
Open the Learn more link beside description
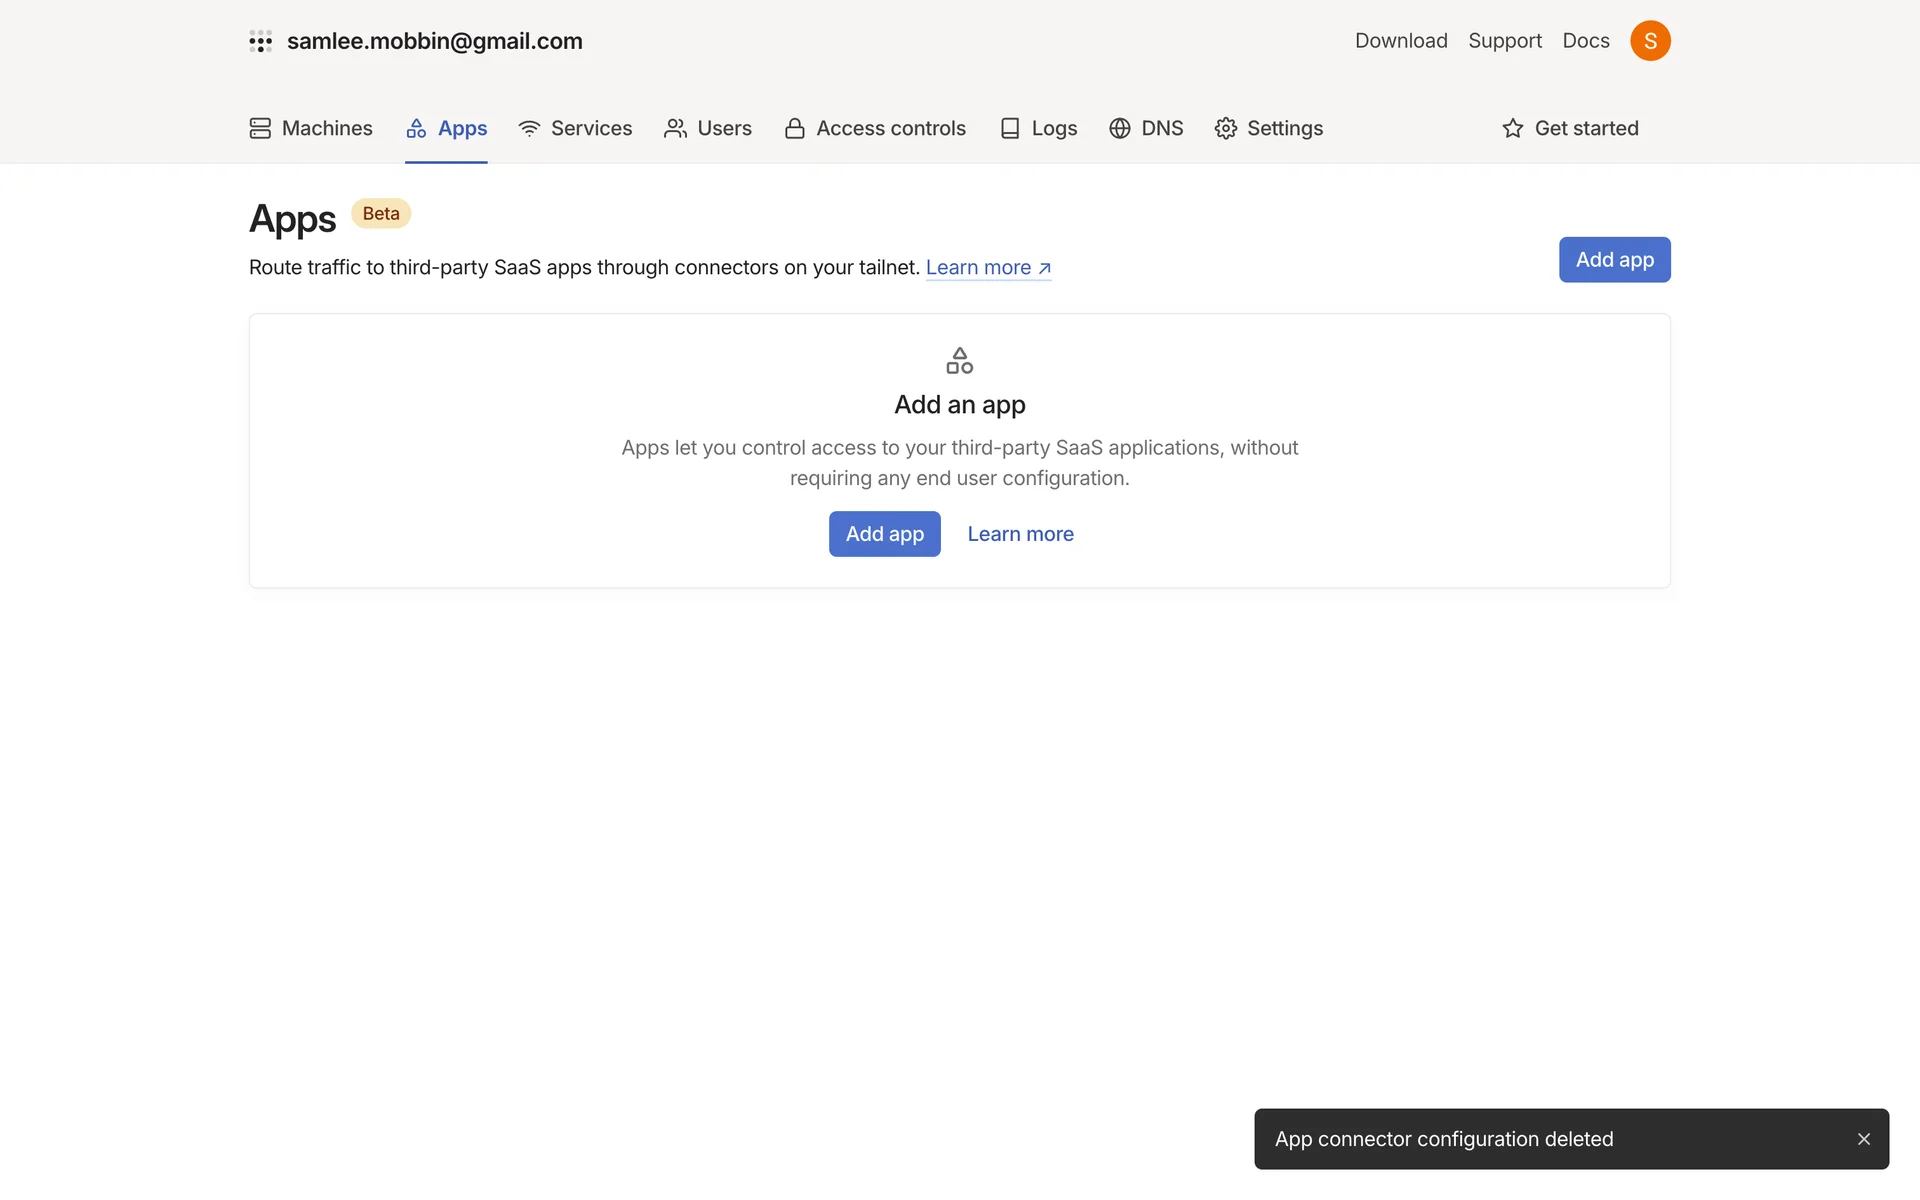(988, 268)
